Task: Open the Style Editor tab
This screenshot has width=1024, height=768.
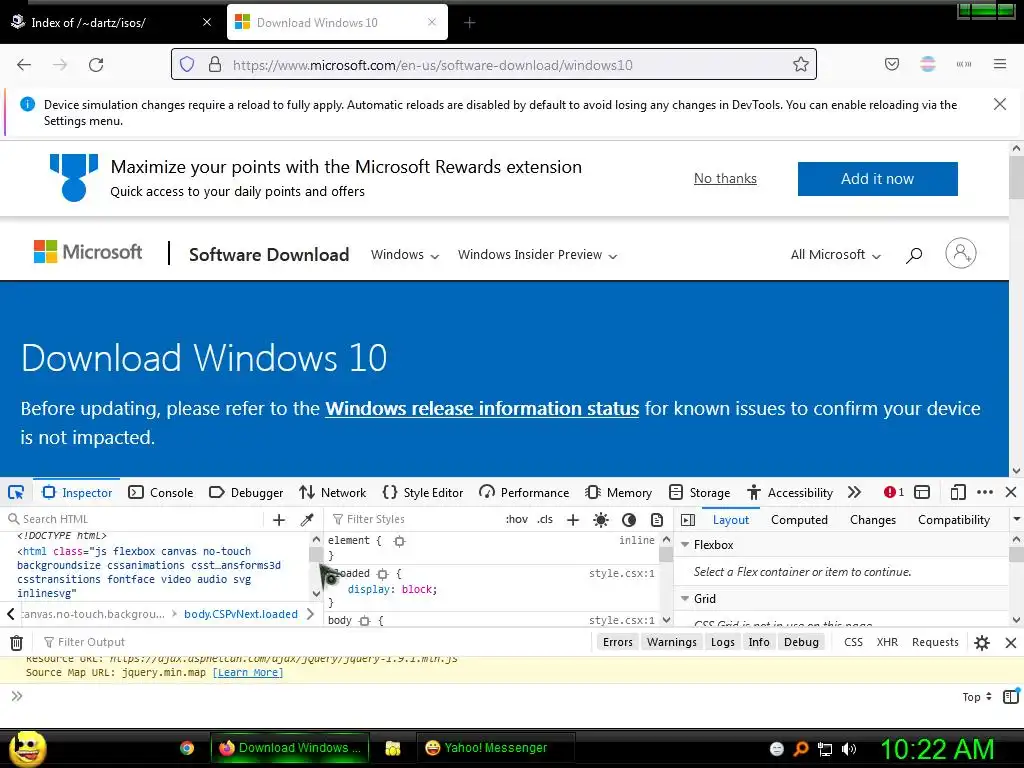Action: pyautogui.click(x=423, y=492)
